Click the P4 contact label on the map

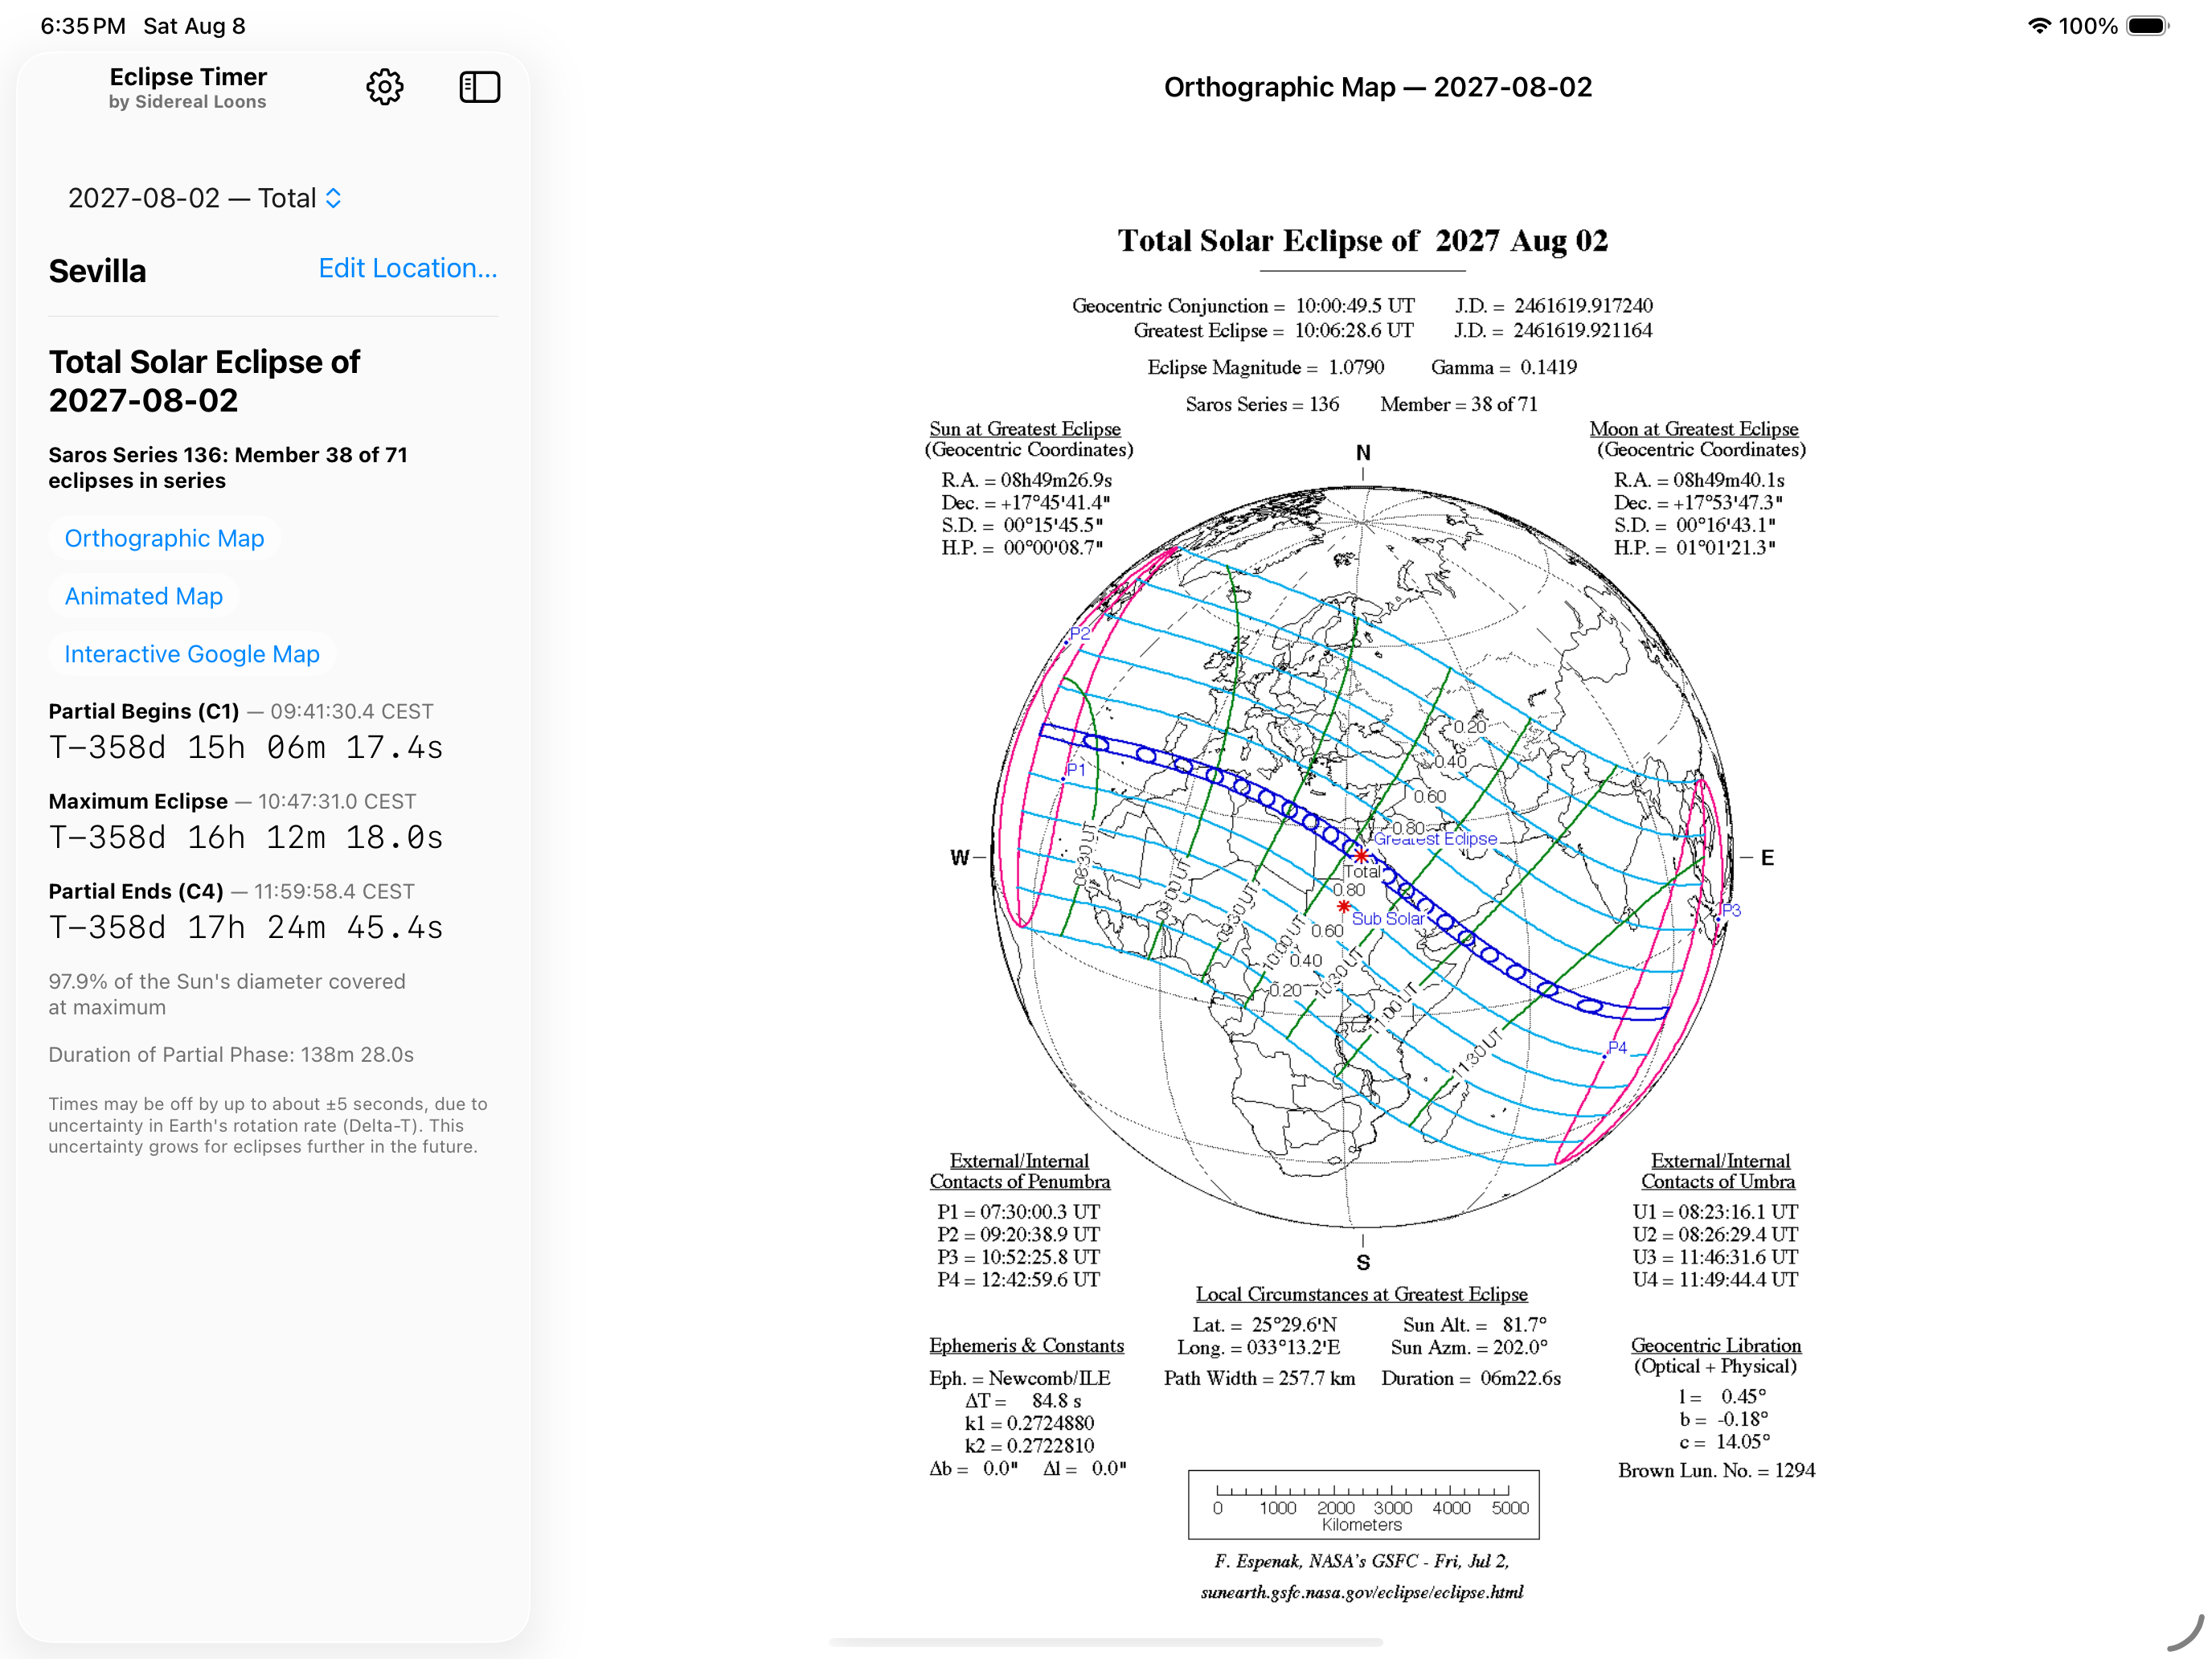pos(1617,1047)
